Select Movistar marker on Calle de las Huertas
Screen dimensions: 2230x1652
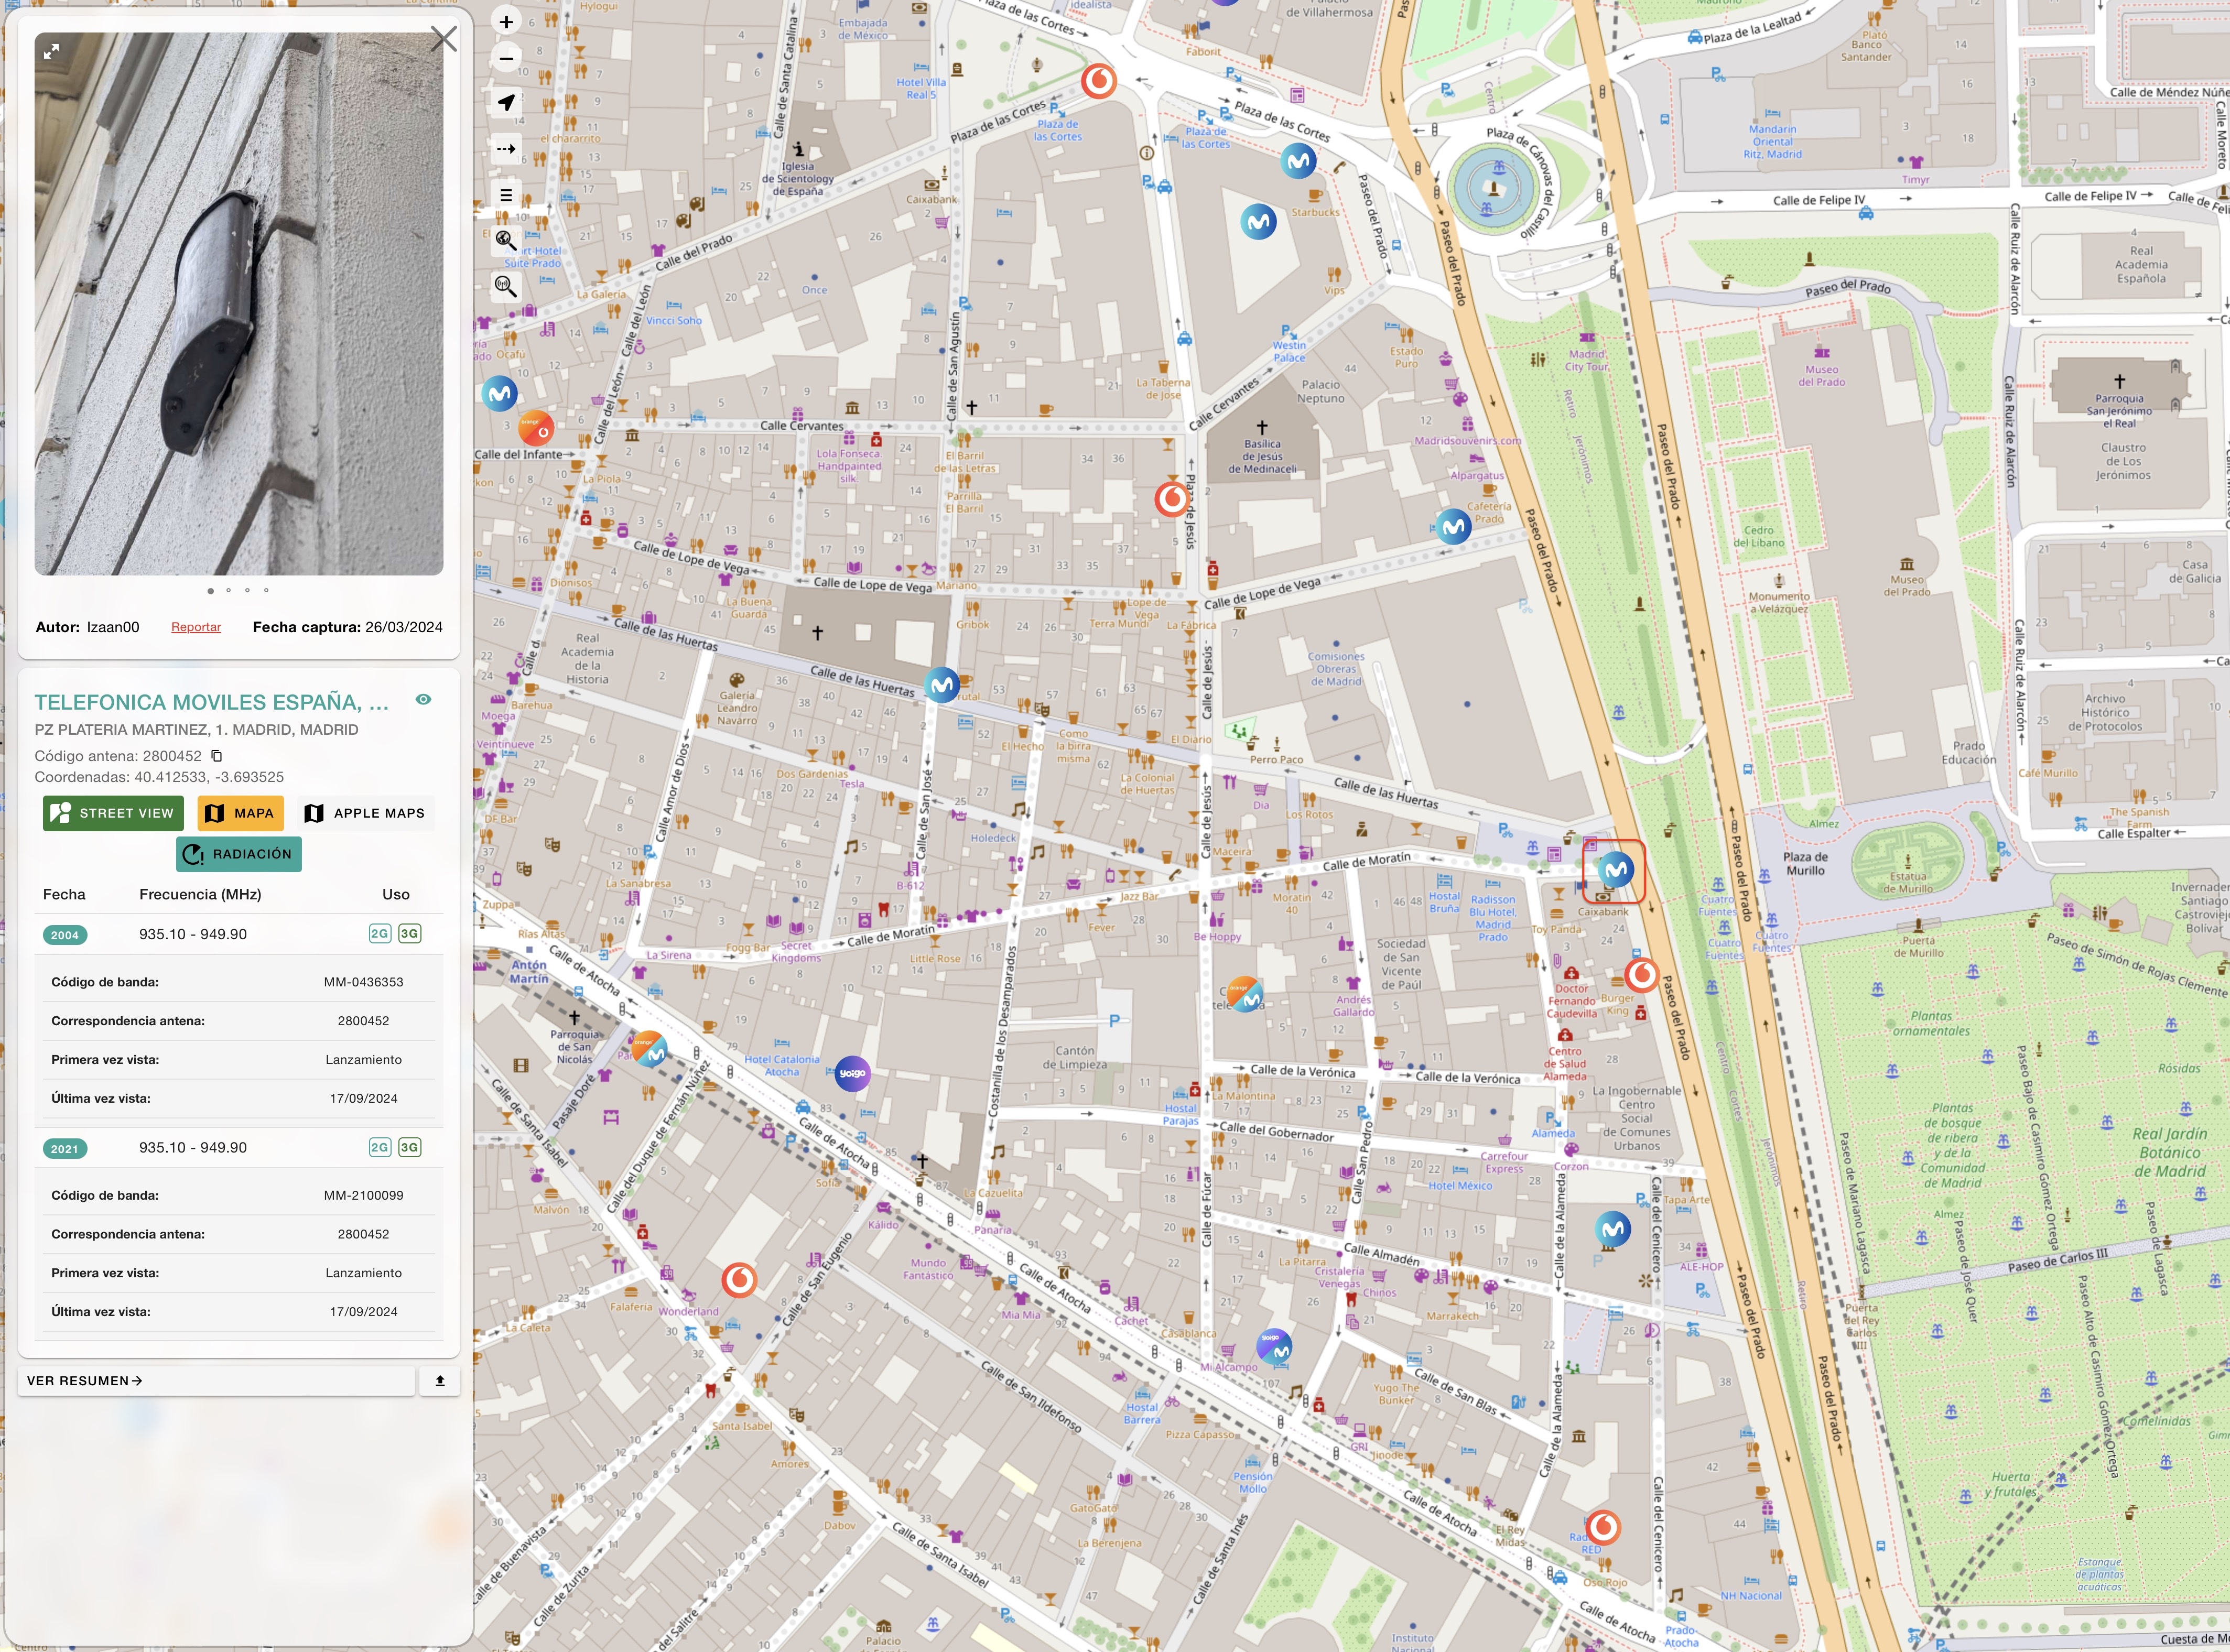point(941,686)
